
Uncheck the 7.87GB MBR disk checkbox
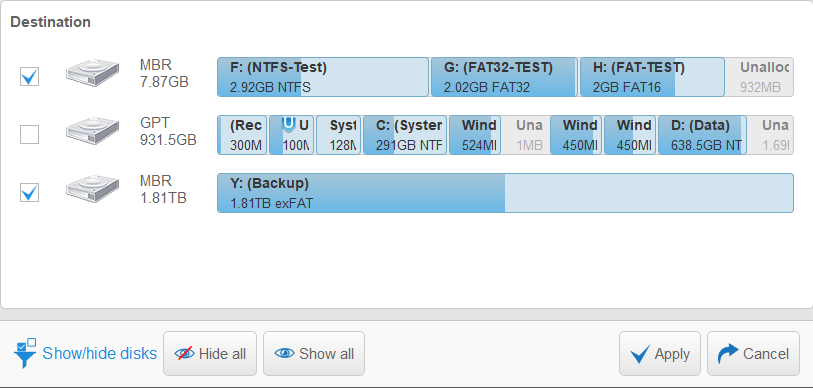coord(29,77)
